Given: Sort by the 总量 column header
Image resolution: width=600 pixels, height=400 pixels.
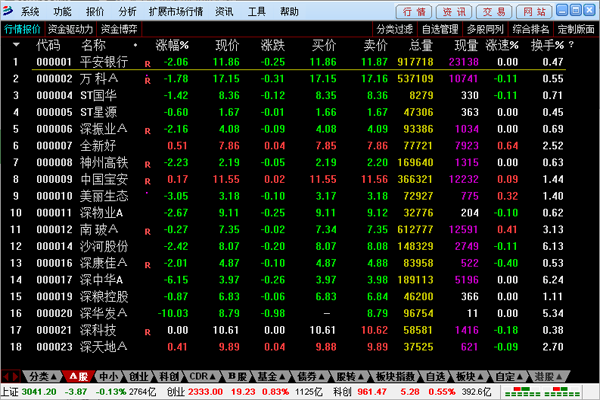Looking at the screenshot, I should (x=421, y=45).
